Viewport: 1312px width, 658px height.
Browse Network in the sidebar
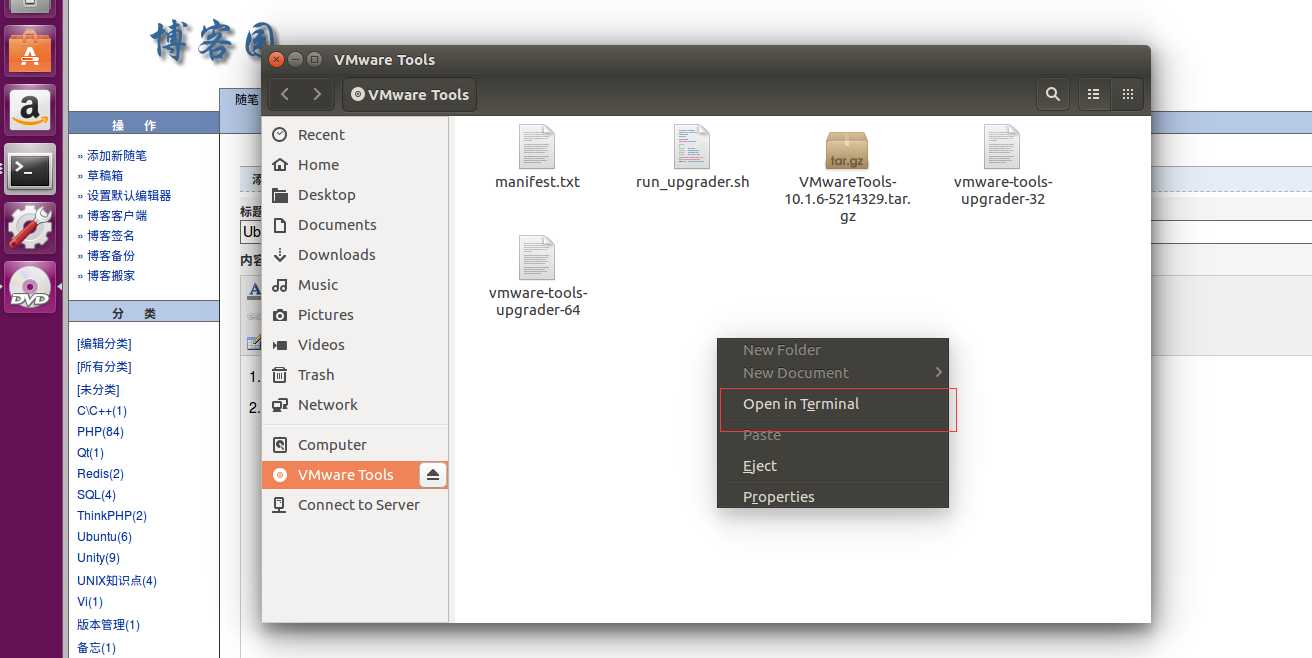click(355, 405)
